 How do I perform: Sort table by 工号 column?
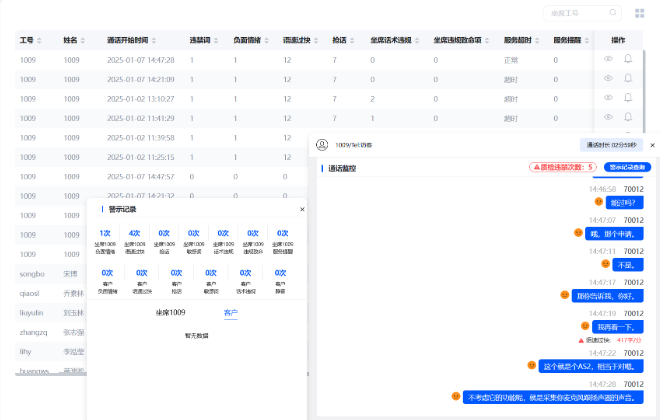pyautogui.click(x=31, y=41)
